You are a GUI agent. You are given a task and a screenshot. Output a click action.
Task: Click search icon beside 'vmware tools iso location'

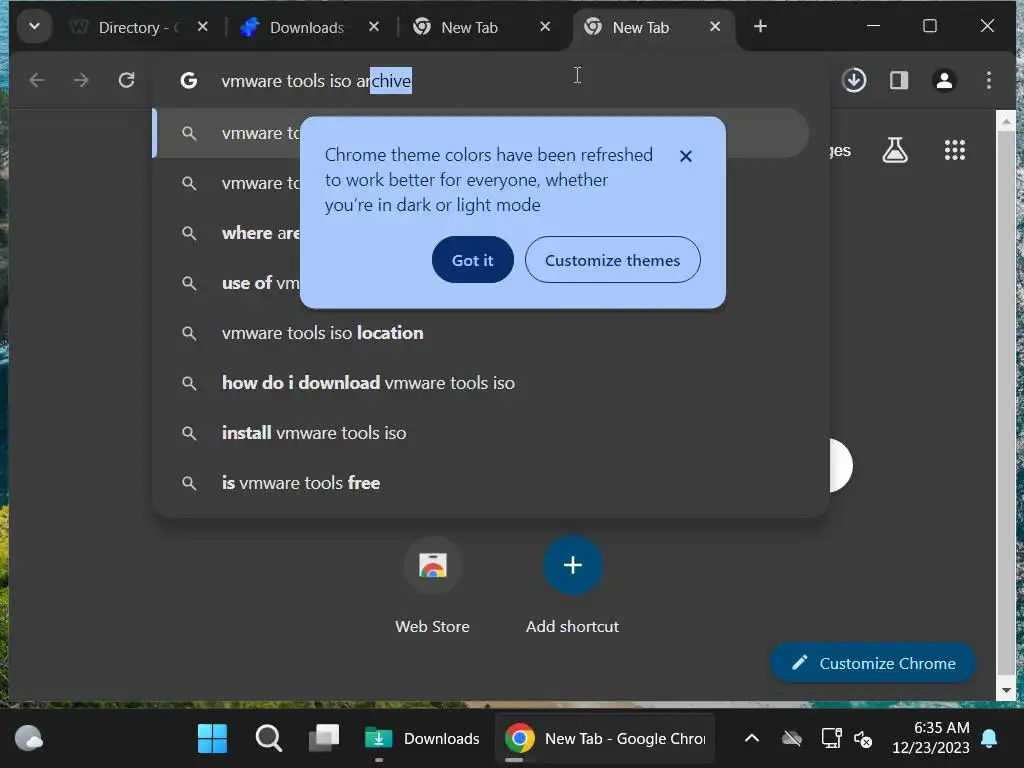coord(189,333)
